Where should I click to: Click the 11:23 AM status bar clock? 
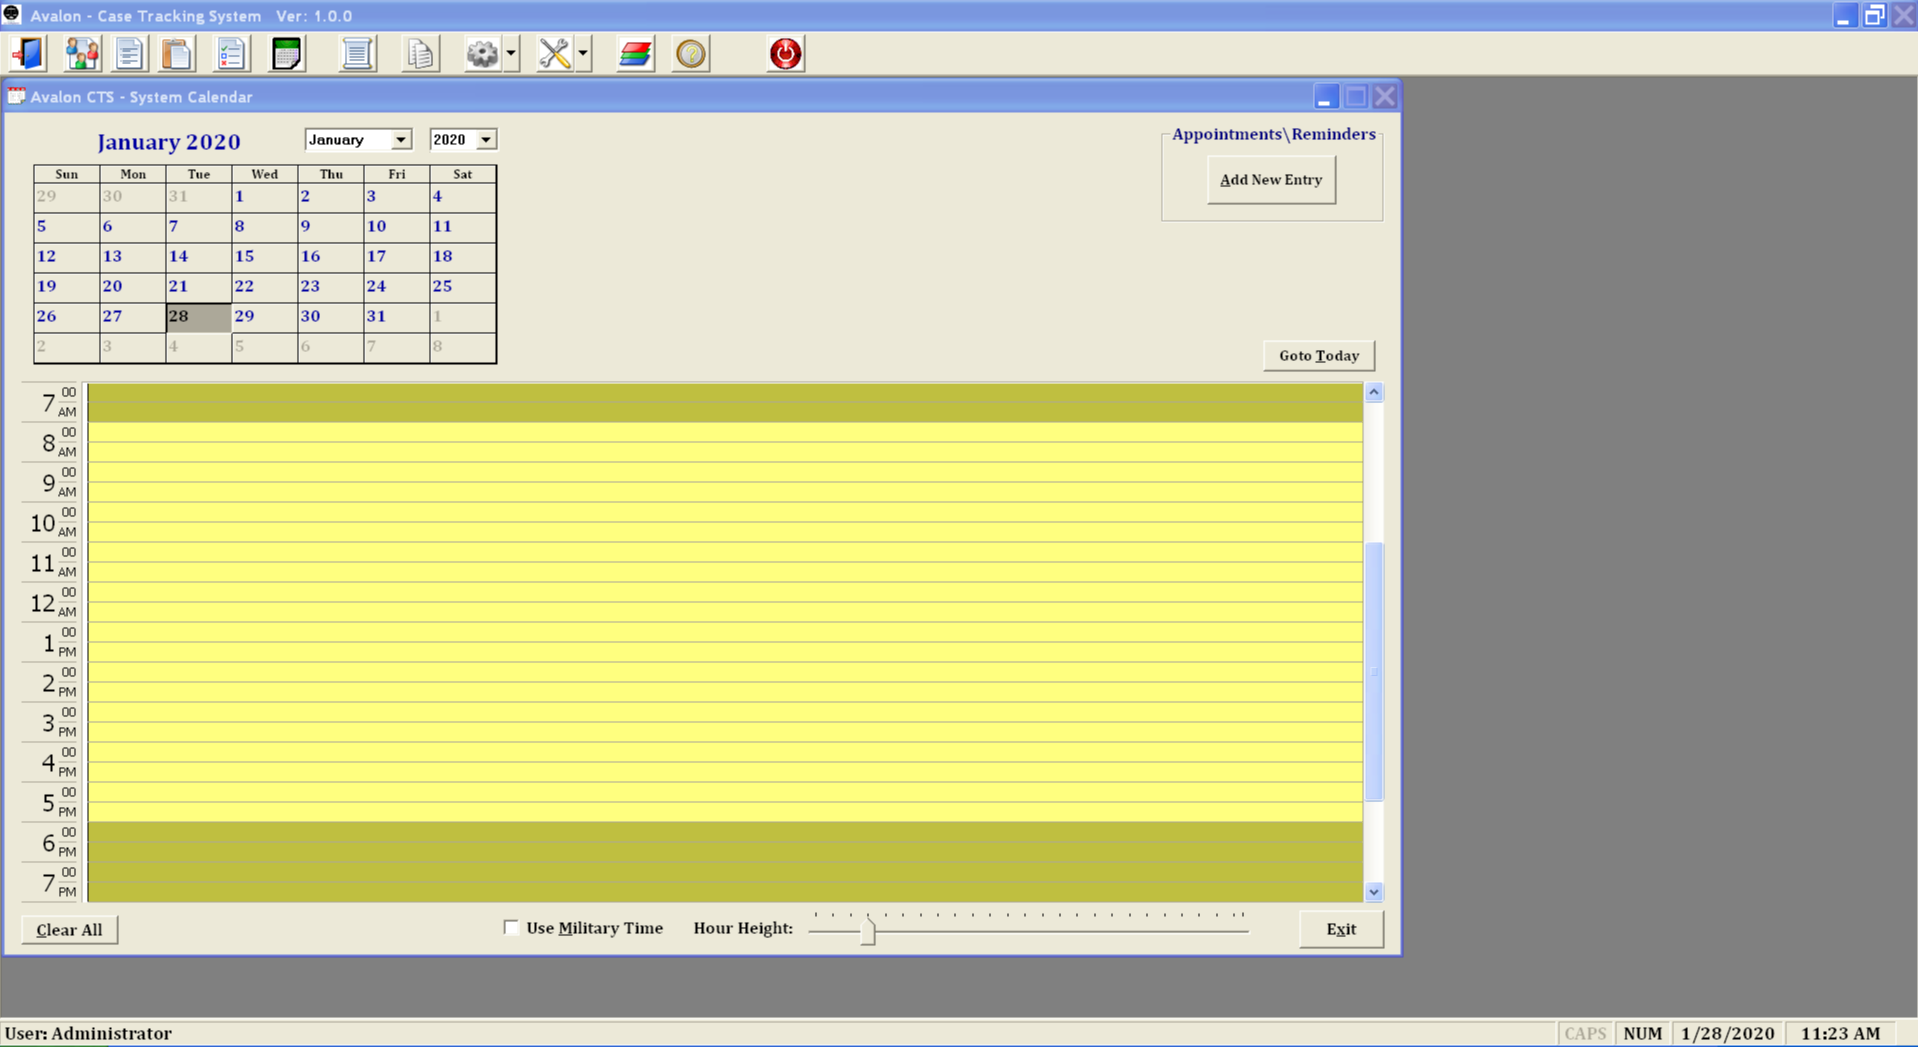coord(1840,1033)
